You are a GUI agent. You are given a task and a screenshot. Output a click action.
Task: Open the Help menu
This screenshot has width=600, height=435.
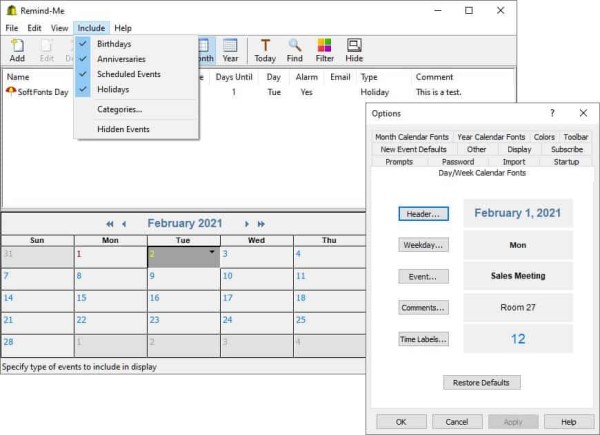(x=123, y=28)
